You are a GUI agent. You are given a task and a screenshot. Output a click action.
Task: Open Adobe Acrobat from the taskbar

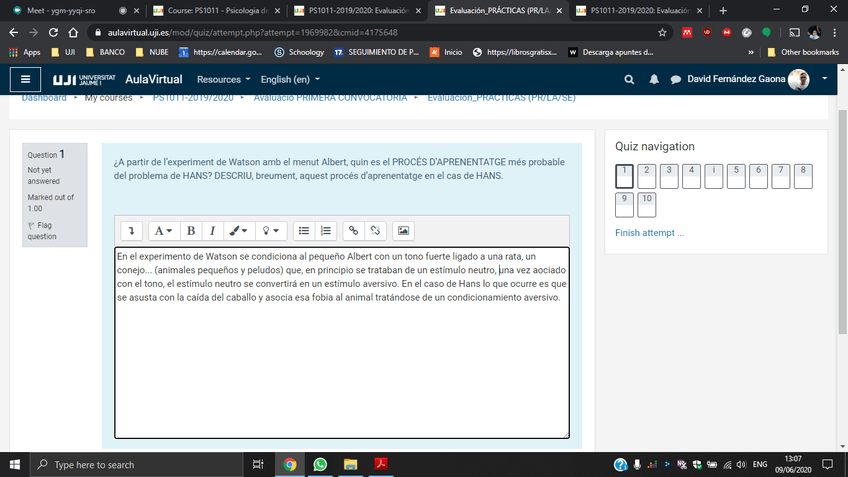tap(381, 465)
